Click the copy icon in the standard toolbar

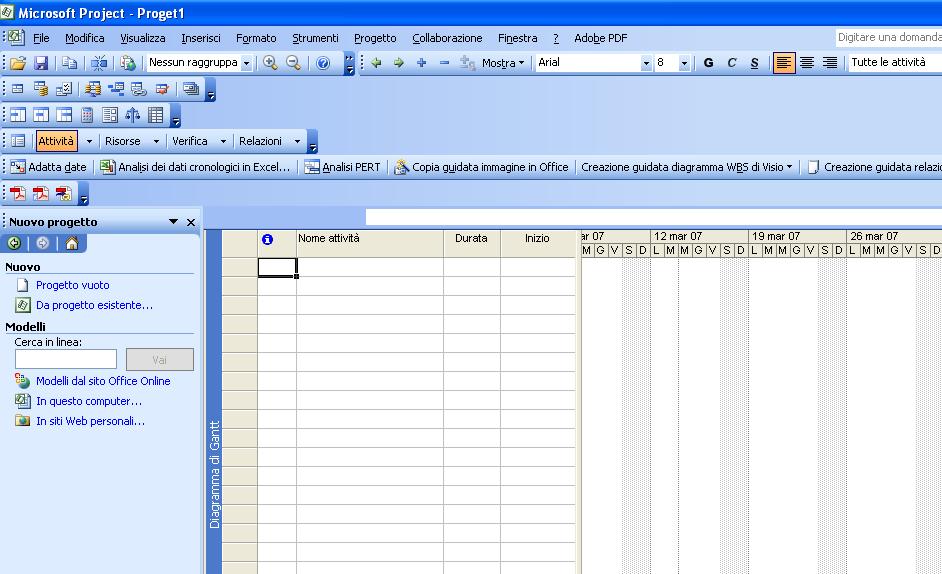coord(70,63)
